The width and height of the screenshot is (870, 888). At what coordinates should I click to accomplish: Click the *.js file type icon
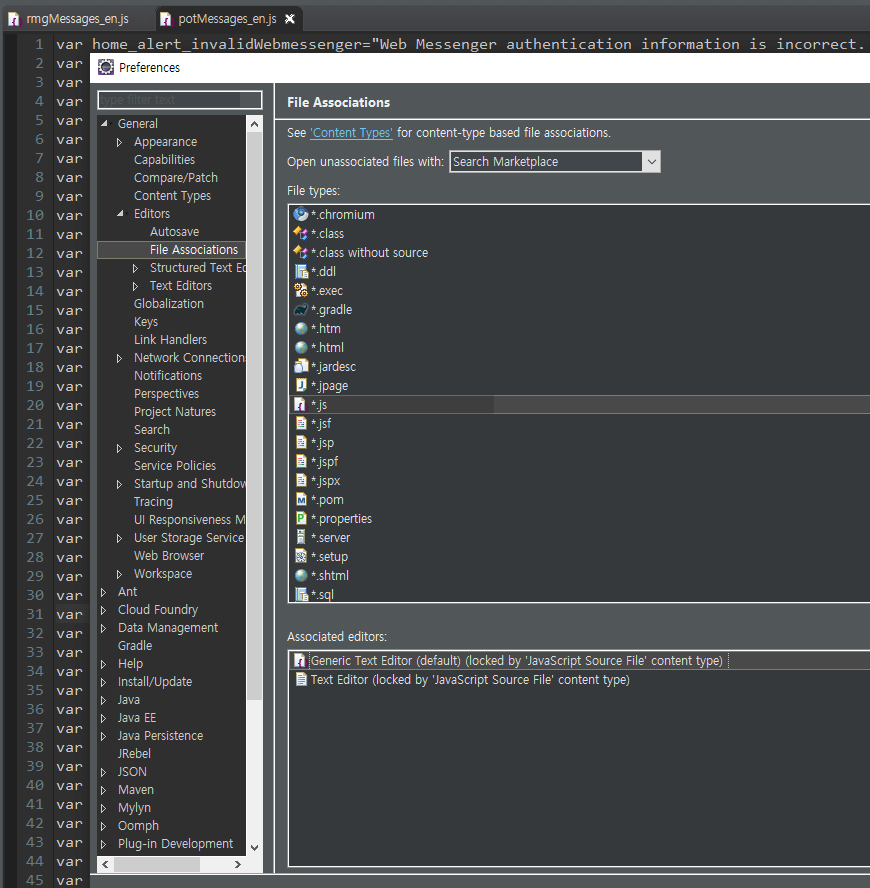(x=300, y=404)
